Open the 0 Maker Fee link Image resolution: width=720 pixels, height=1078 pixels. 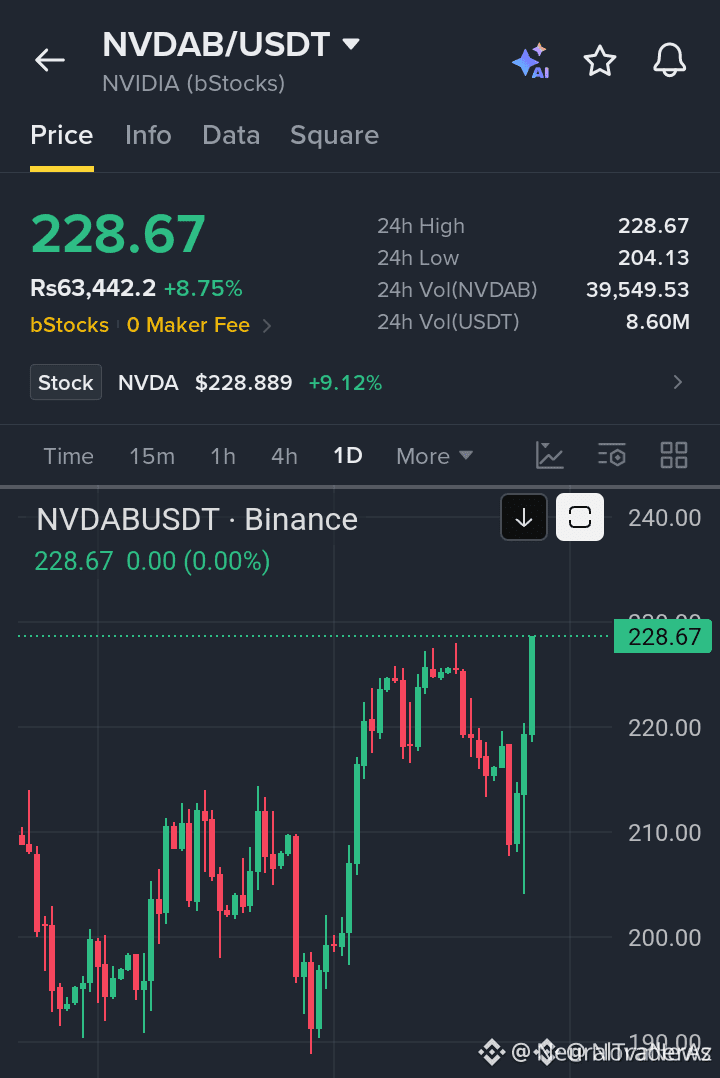(188, 325)
